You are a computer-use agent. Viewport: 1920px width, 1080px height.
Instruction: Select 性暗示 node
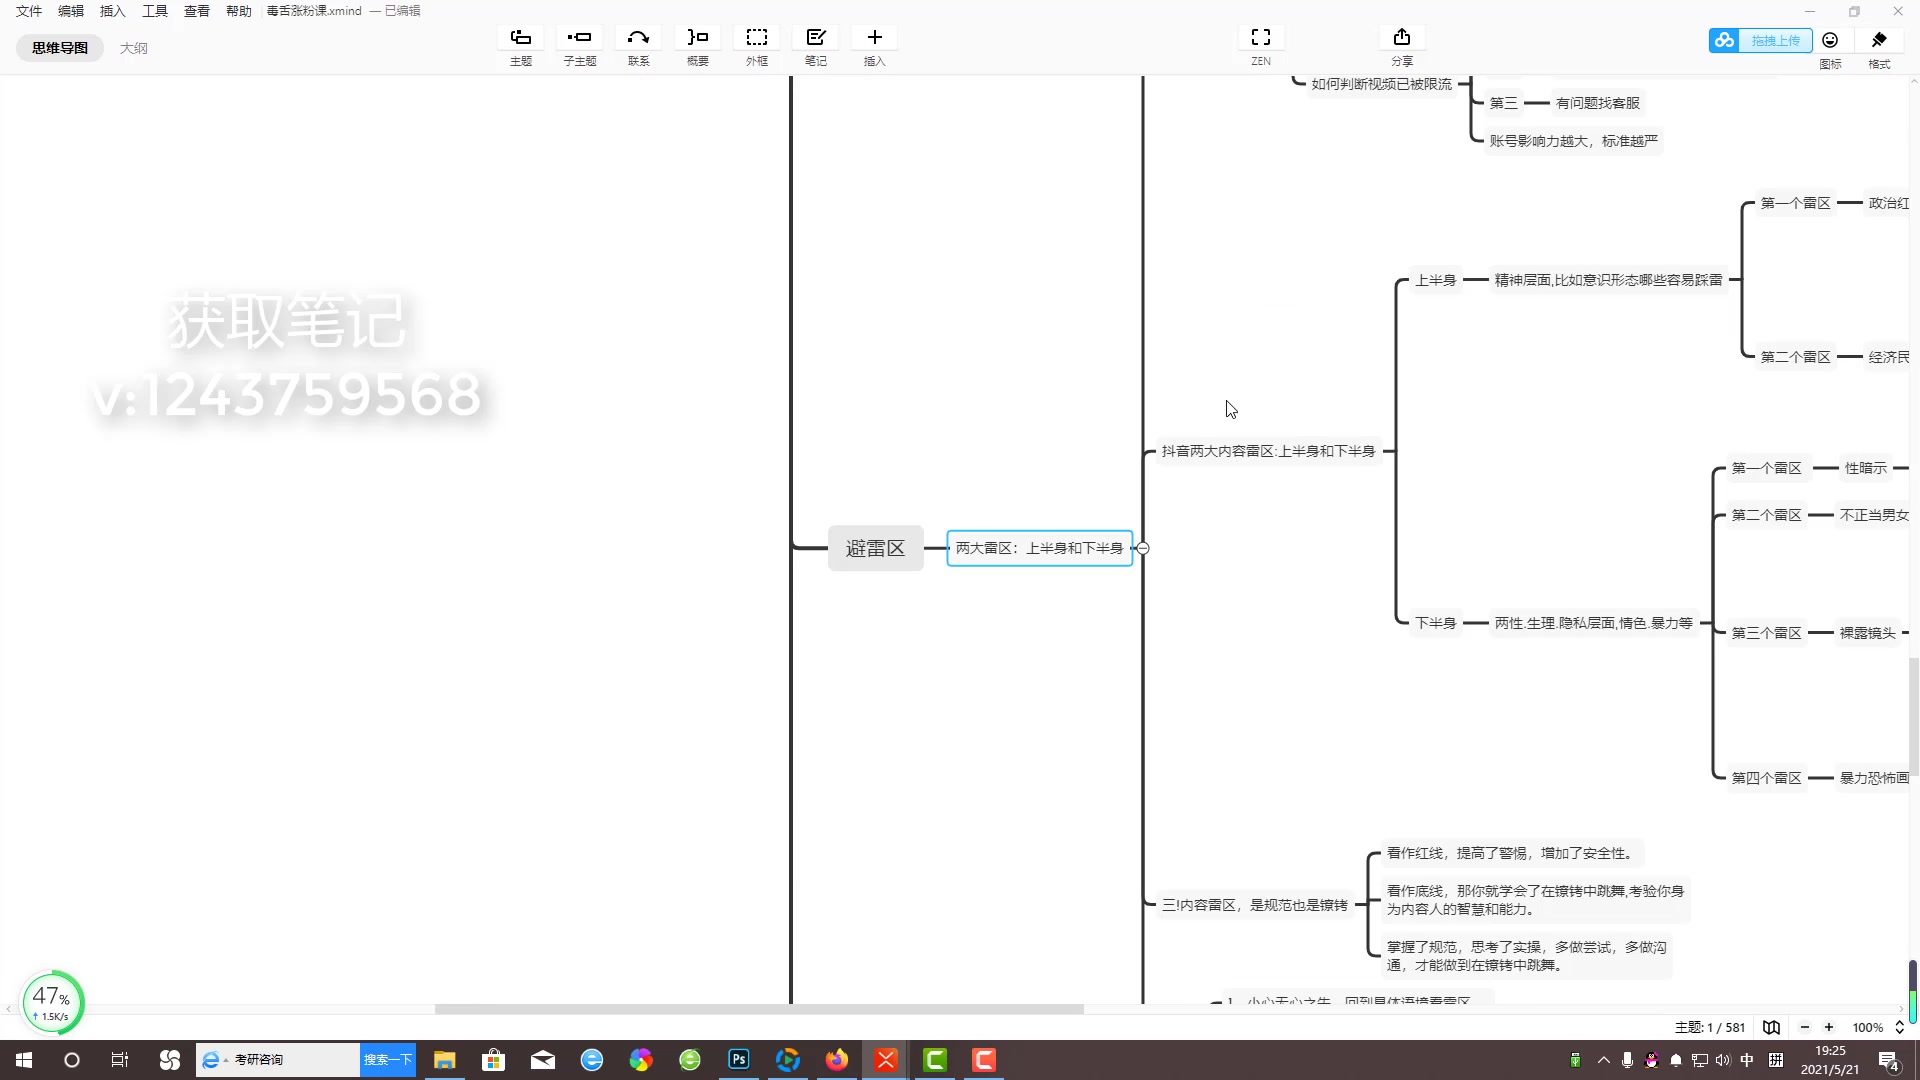(1865, 468)
